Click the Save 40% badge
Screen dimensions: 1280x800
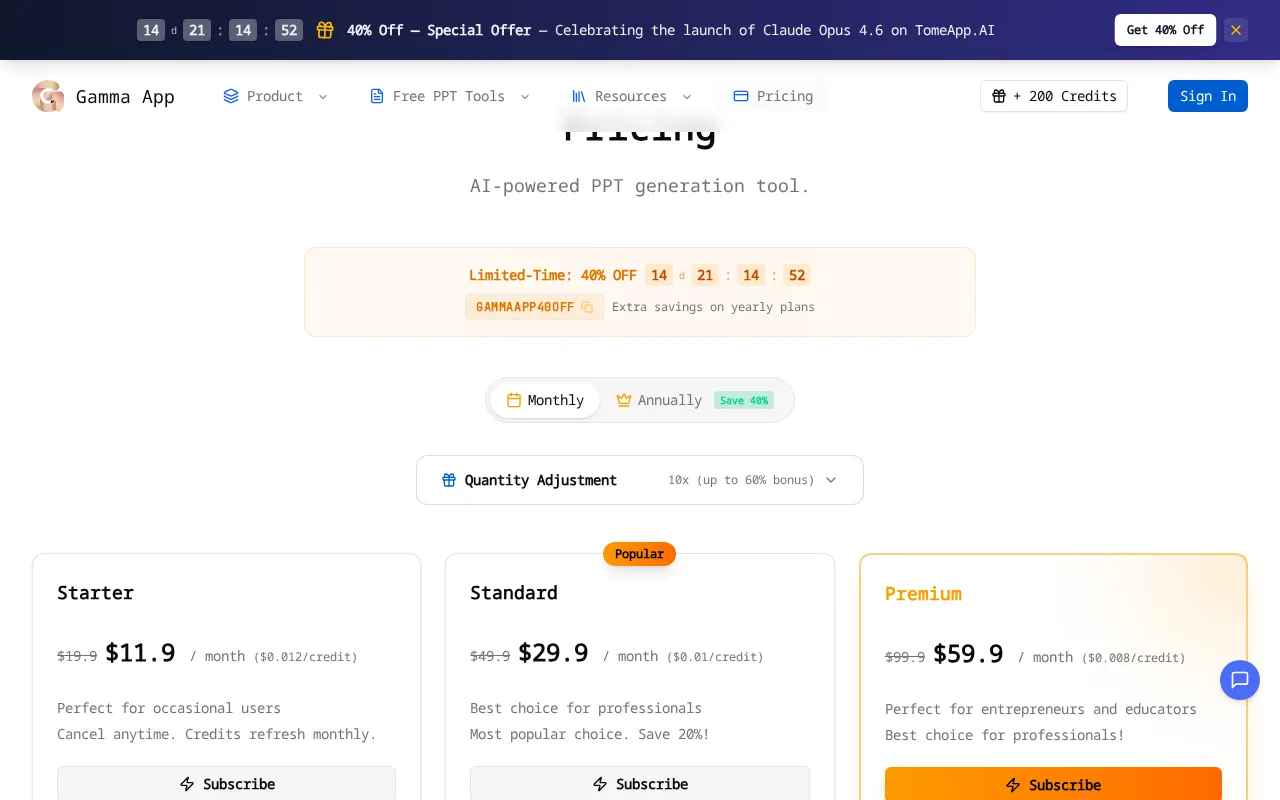click(x=744, y=400)
